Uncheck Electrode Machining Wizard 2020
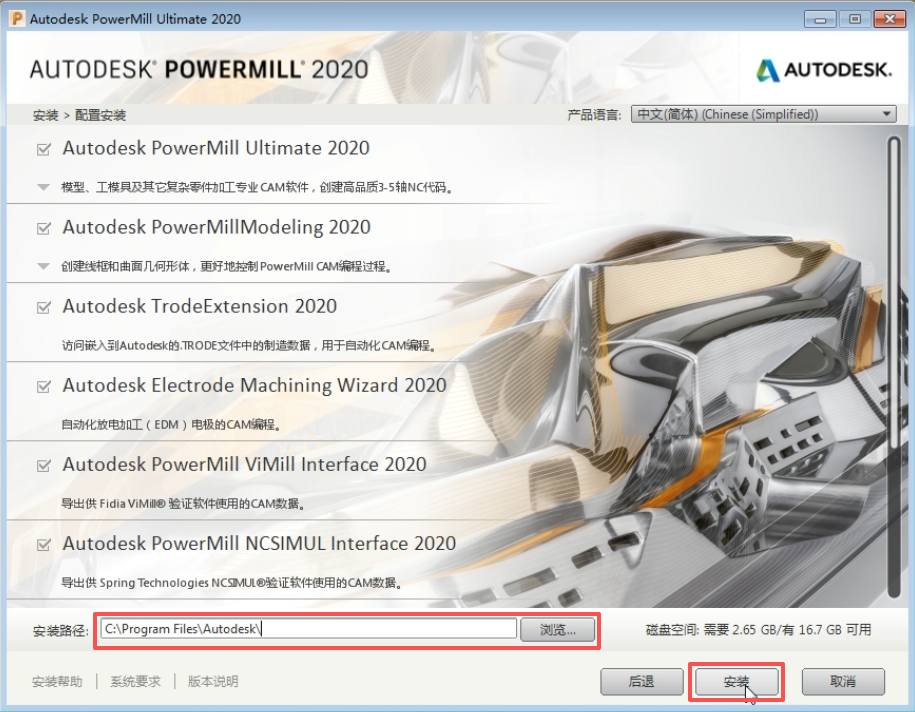Viewport: 915px width, 712px height. [x=44, y=387]
